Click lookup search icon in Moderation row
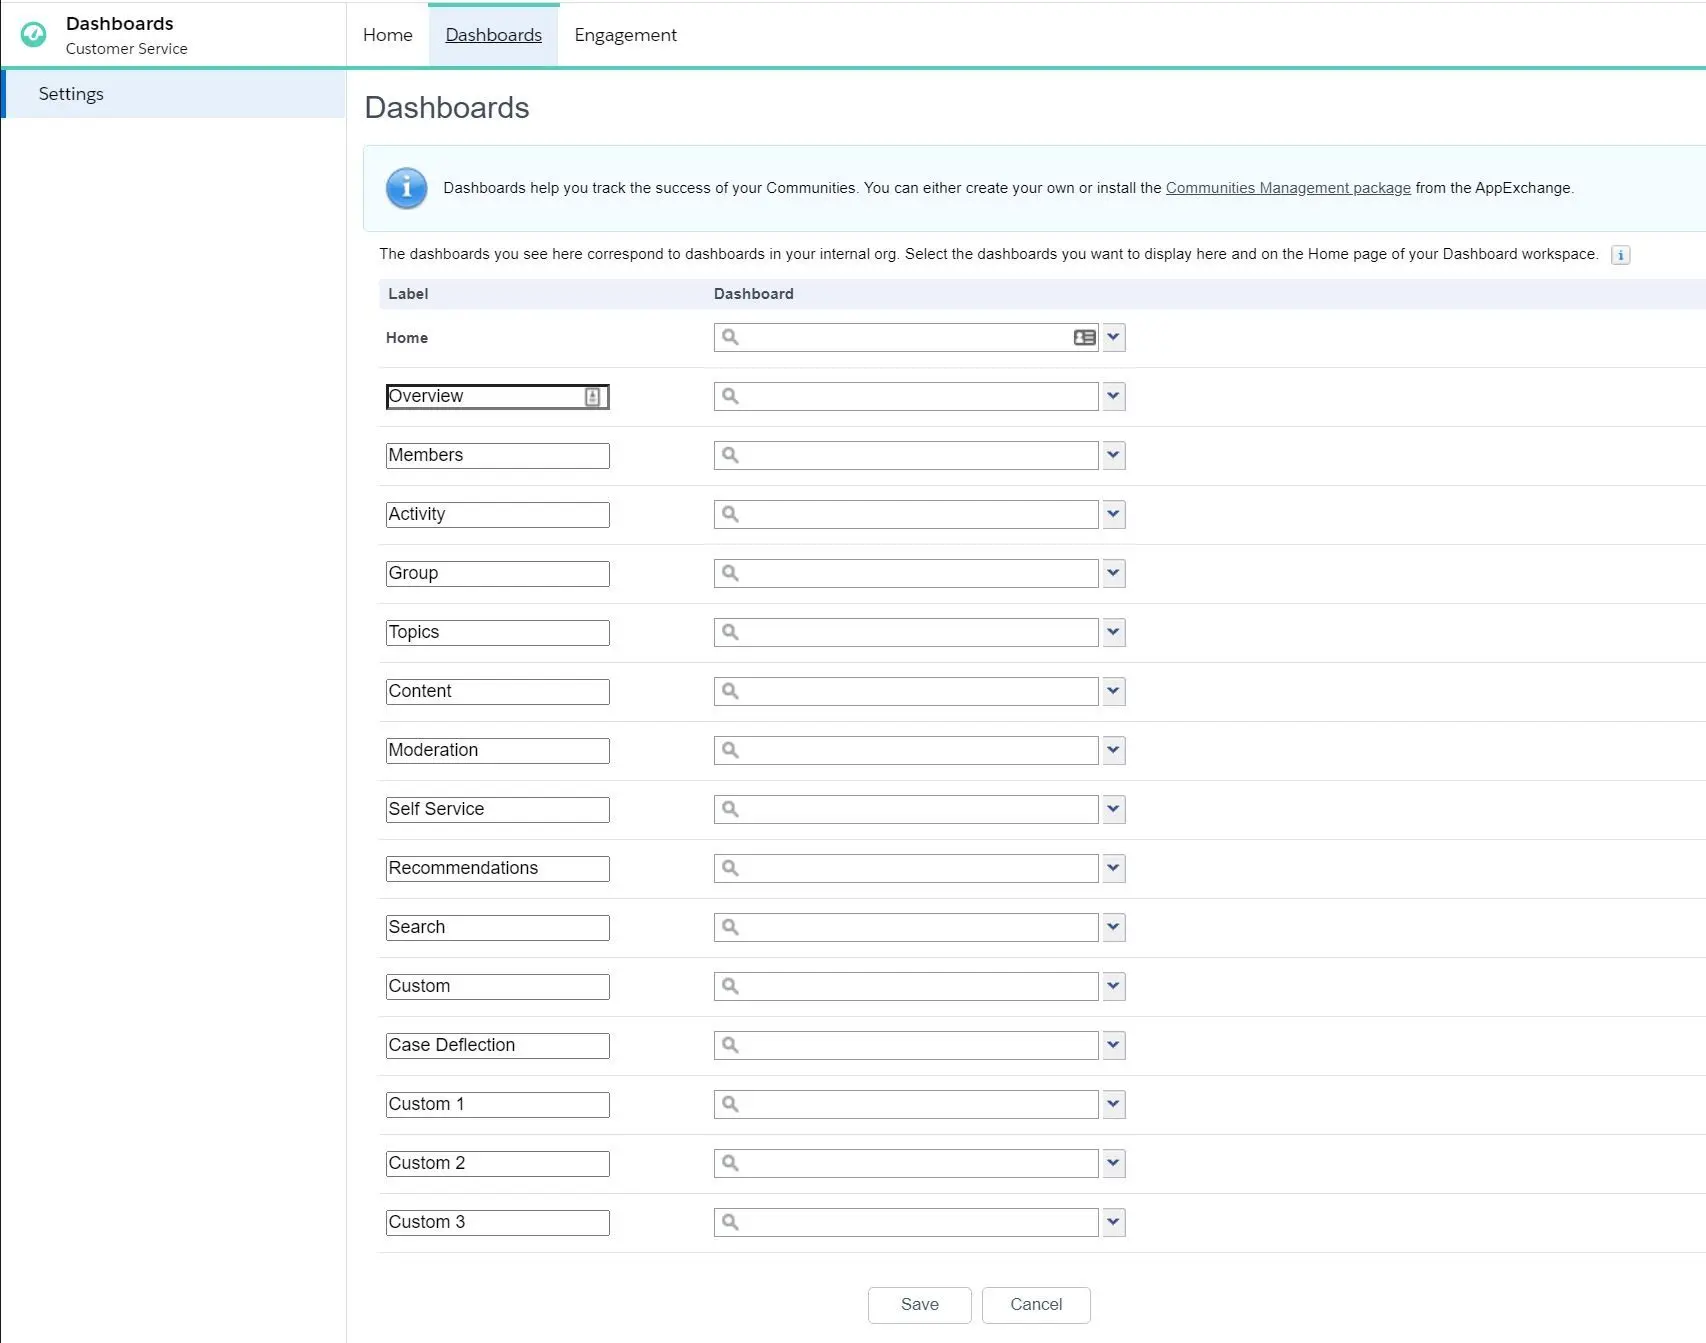Viewport: 1706px width, 1343px height. click(730, 750)
